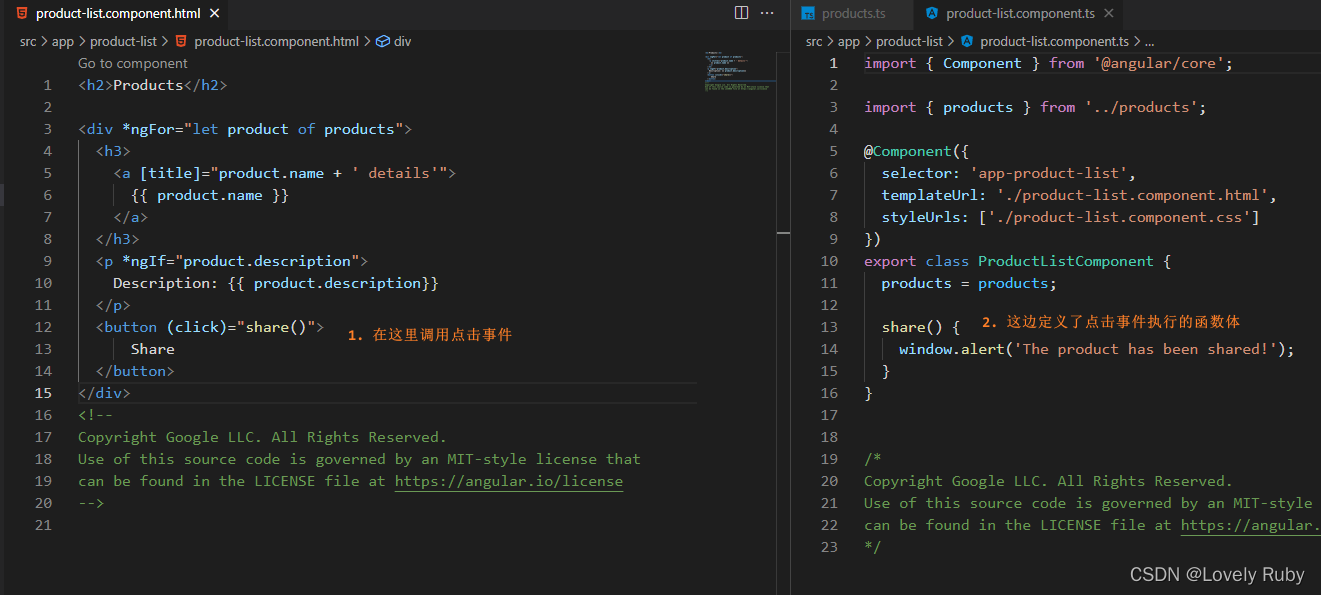Click the import Component from '@angular/core' line
This screenshot has height=595, width=1321.
[1049, 63]
